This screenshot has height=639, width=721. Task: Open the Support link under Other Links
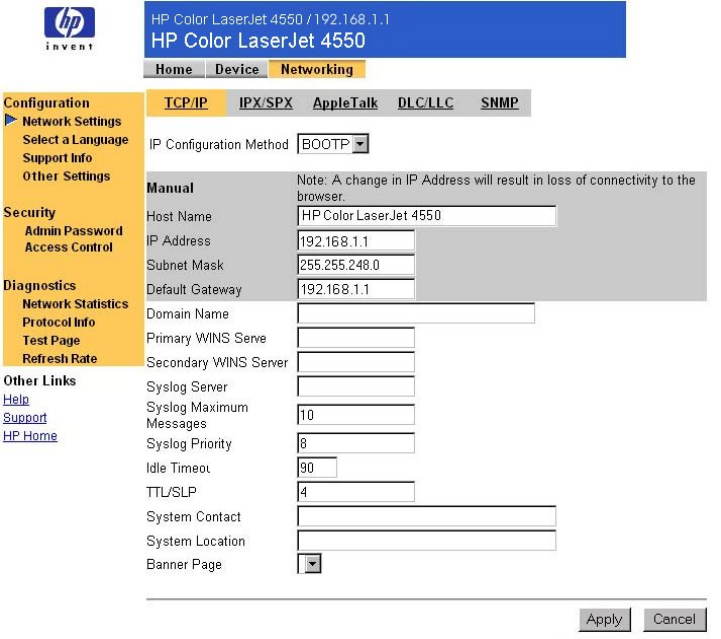pyautogui.click(x=25, y=417)
